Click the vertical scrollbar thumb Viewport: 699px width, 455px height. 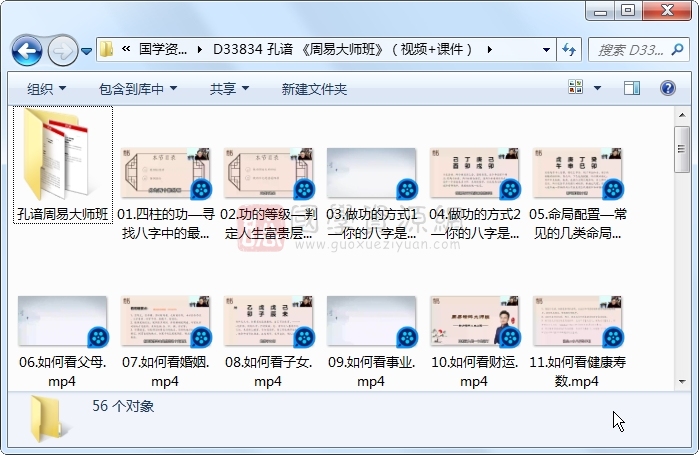click(x=682, y=149)
